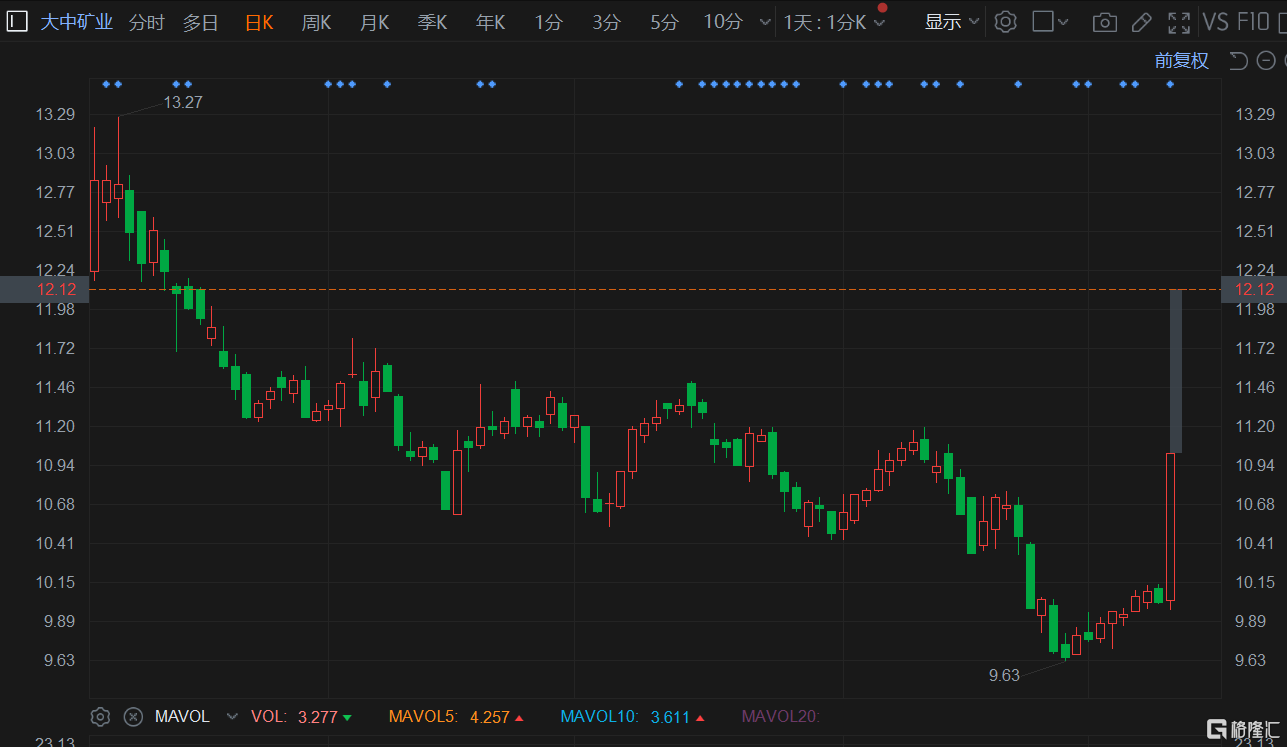This screenshot has height=747, width=1287.
Task: Click the 12.12 current price tag on right axis
Action: point(1254,290)
